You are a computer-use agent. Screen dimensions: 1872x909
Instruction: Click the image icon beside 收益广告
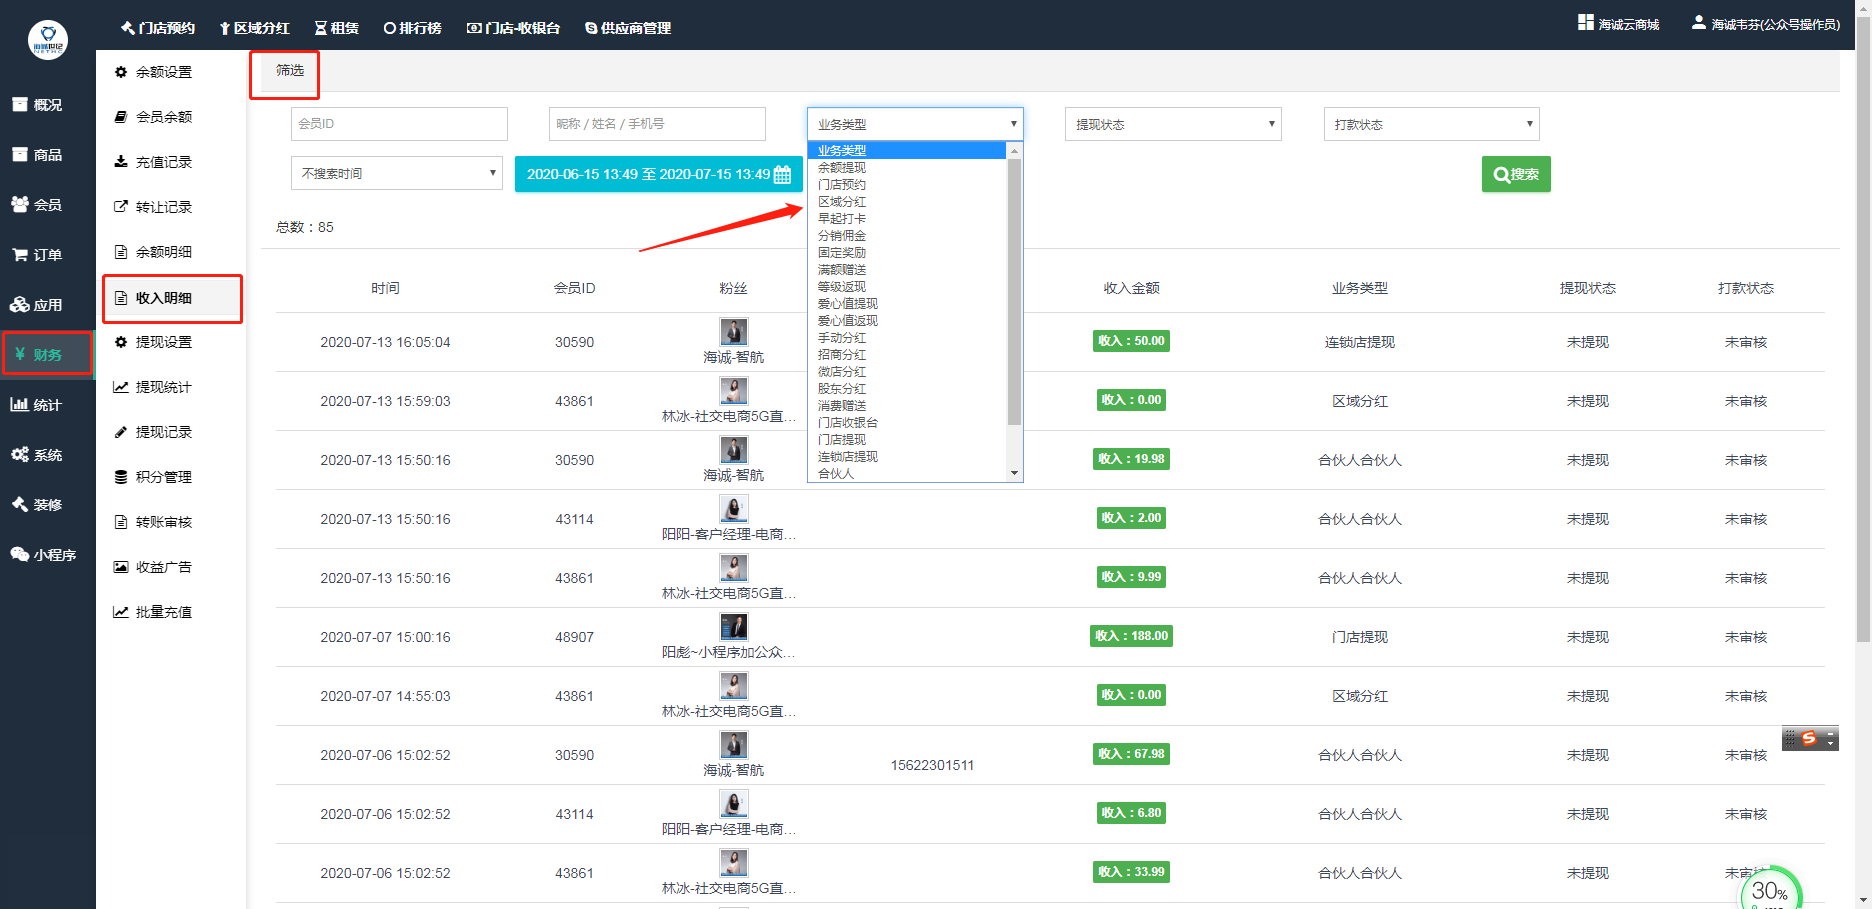tap(121, 567)
